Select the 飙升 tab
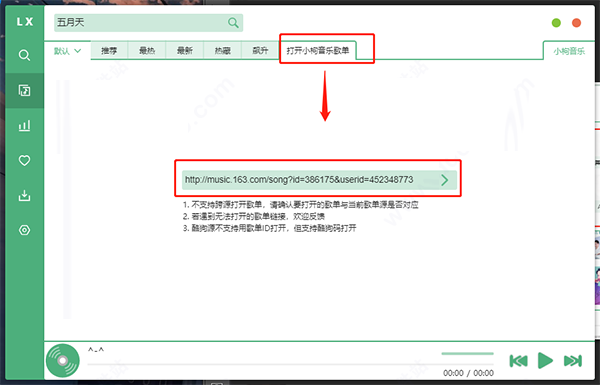 tap(260, 51)
